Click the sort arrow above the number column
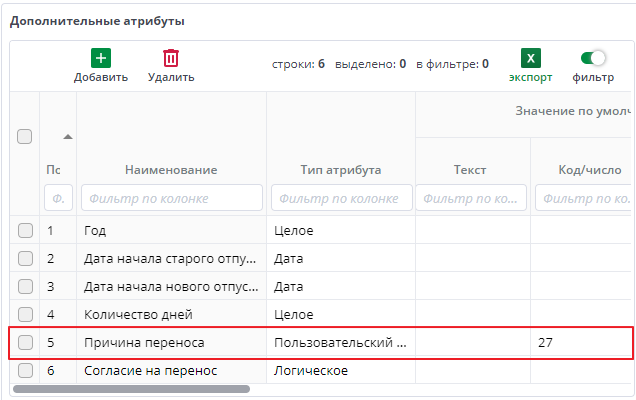Image resolution: width=636 pixels, height=400 pixels. pyautogui.click(x=68, y=136)
